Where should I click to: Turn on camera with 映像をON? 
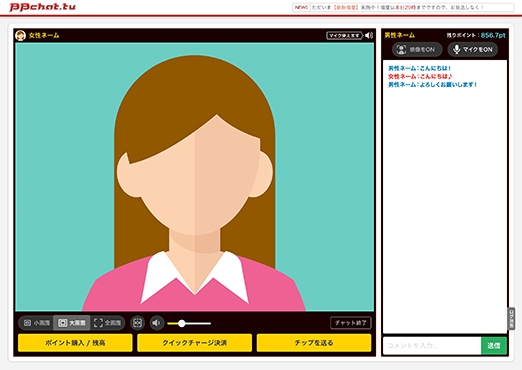417,50
